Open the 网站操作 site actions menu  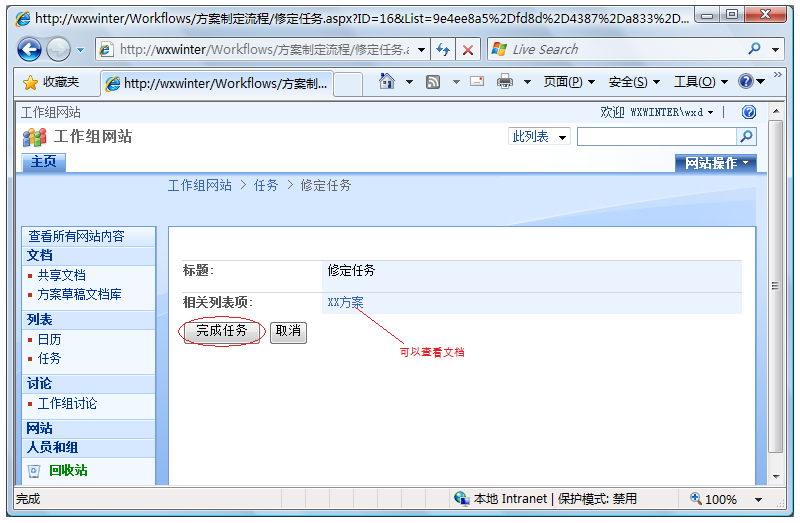click(x=716, y=163)
